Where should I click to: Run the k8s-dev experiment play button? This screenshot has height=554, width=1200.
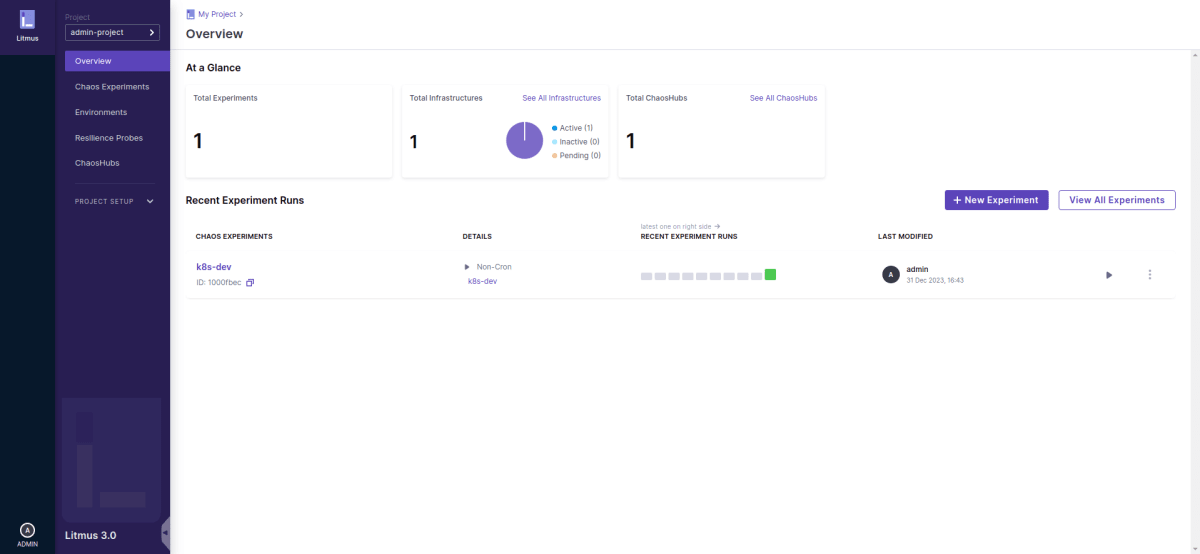(1108, 275)
